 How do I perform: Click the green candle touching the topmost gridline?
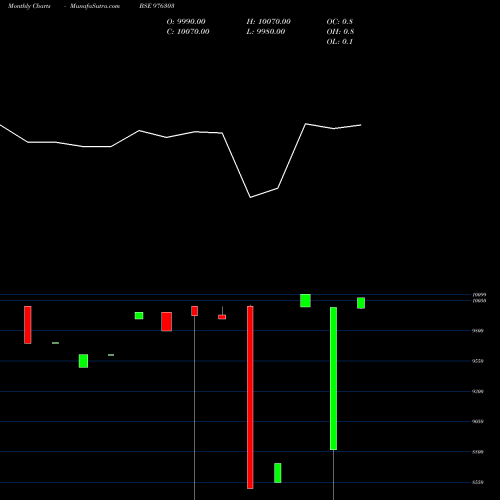pyautogui.click(x=305, y=301)
